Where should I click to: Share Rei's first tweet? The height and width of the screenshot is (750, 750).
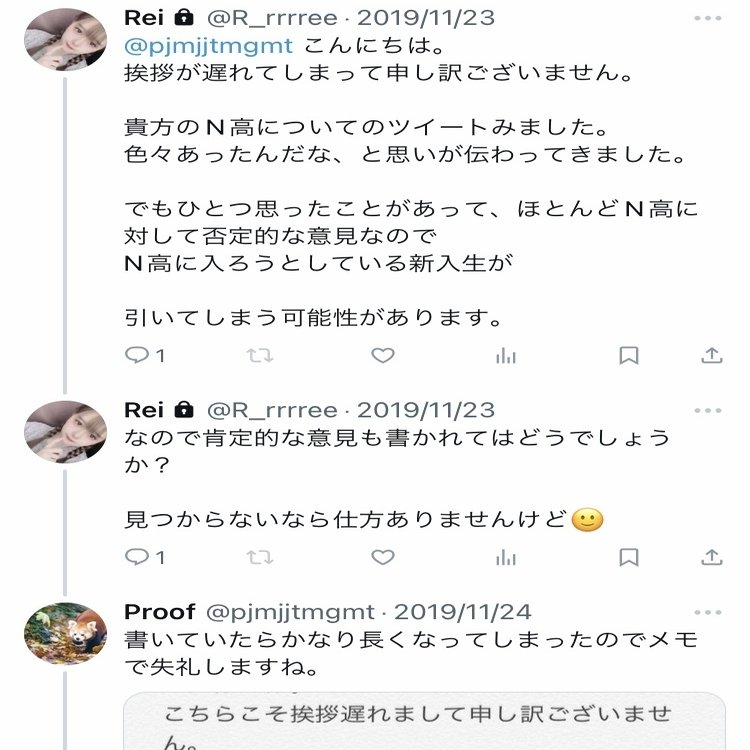coord(711,355)
